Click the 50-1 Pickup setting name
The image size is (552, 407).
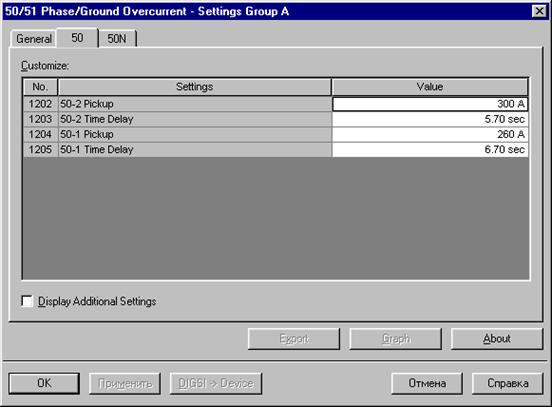pyautogui.click(x=195, y=134)
